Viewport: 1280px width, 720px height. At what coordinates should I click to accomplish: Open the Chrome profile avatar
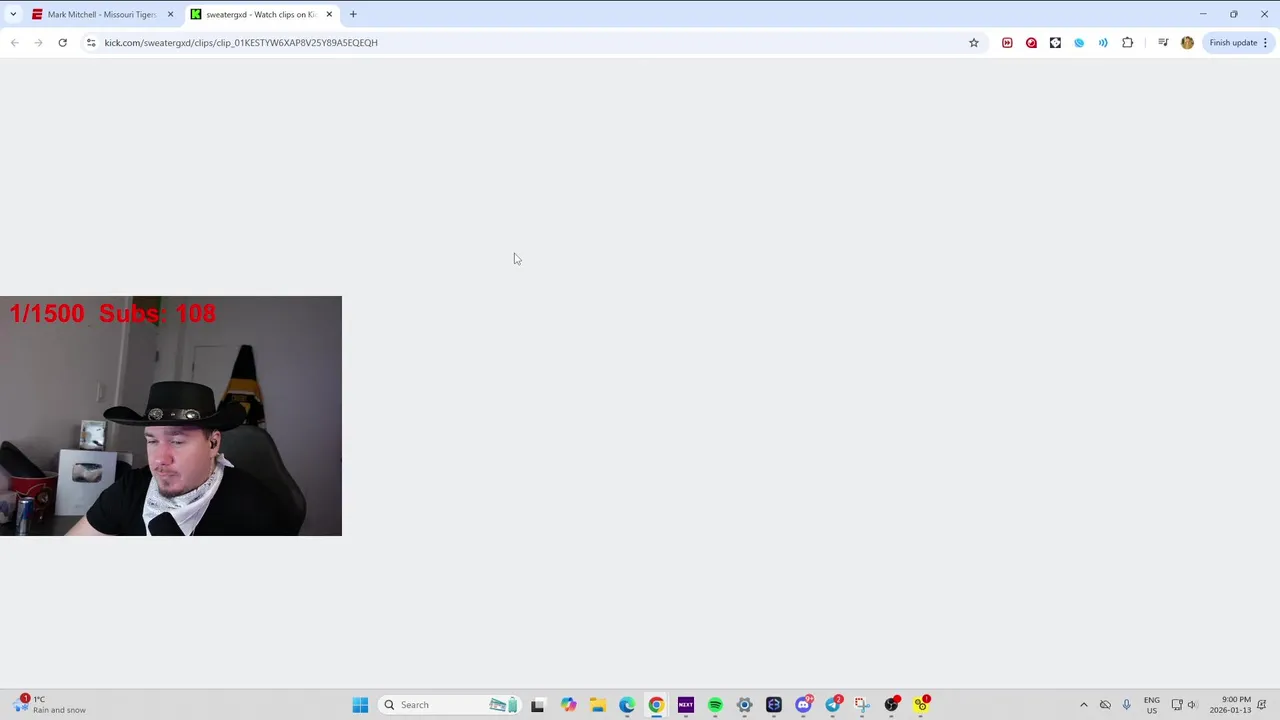click(x=1187, y=43)
